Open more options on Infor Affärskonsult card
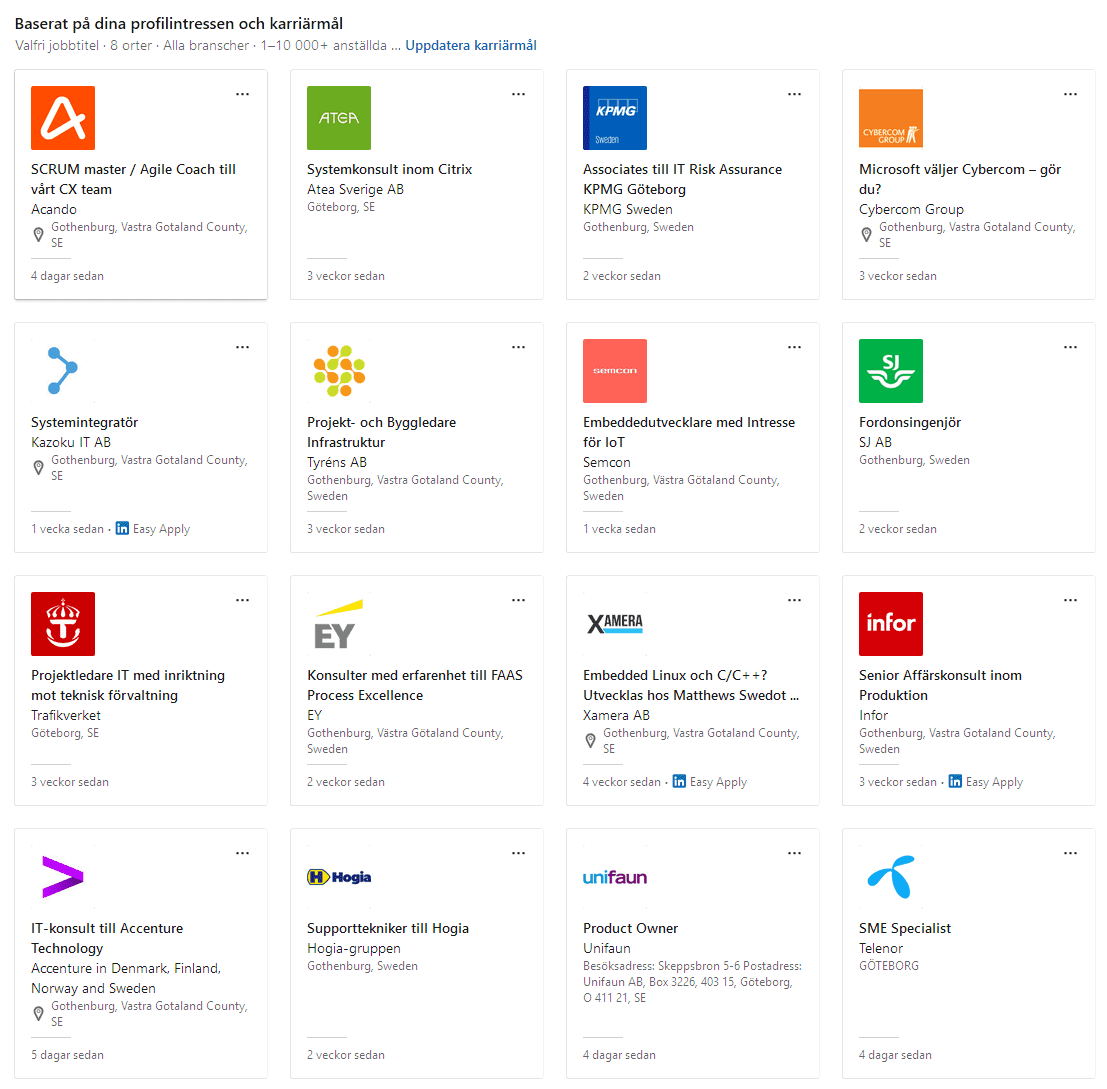The width and height of the screenshot is (1107, 1089). point(1070,600)
